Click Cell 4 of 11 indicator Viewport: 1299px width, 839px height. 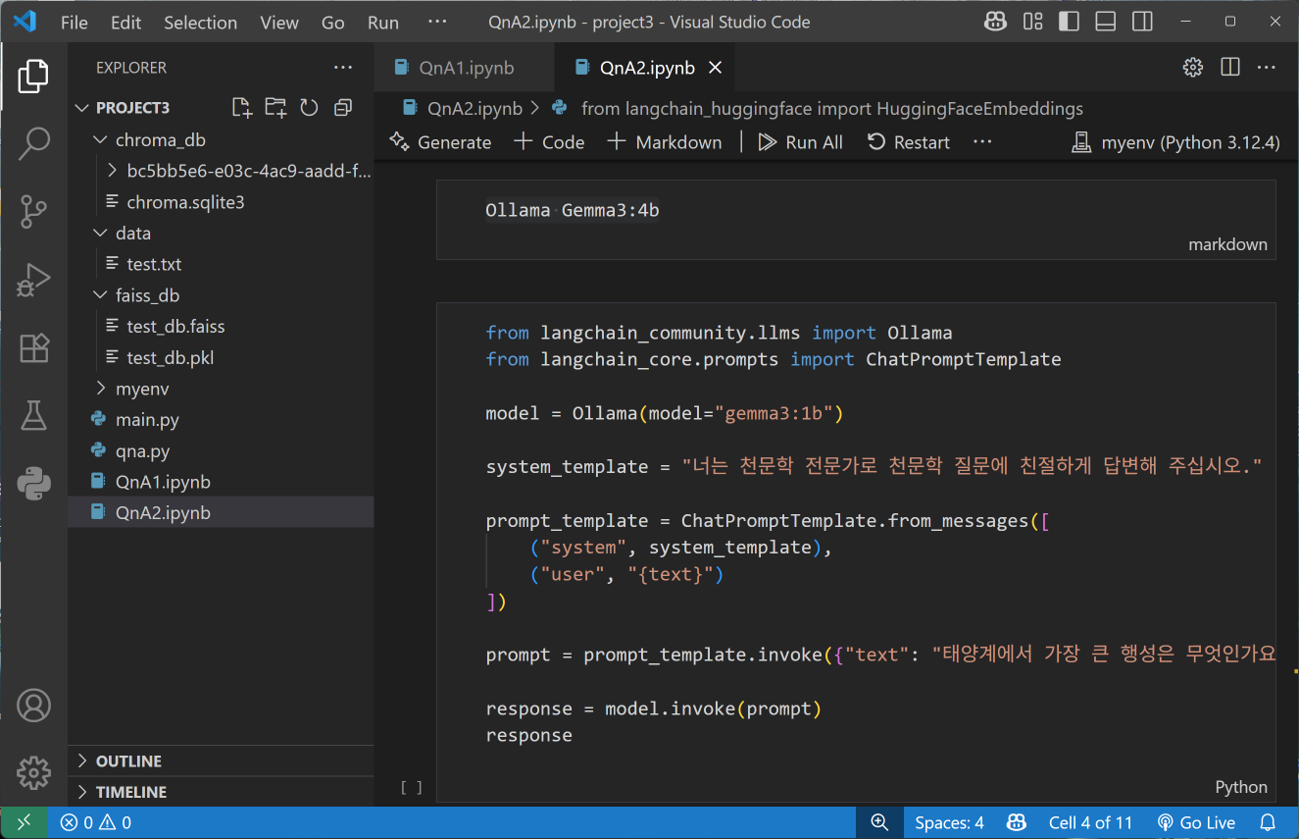(1090, 822)
